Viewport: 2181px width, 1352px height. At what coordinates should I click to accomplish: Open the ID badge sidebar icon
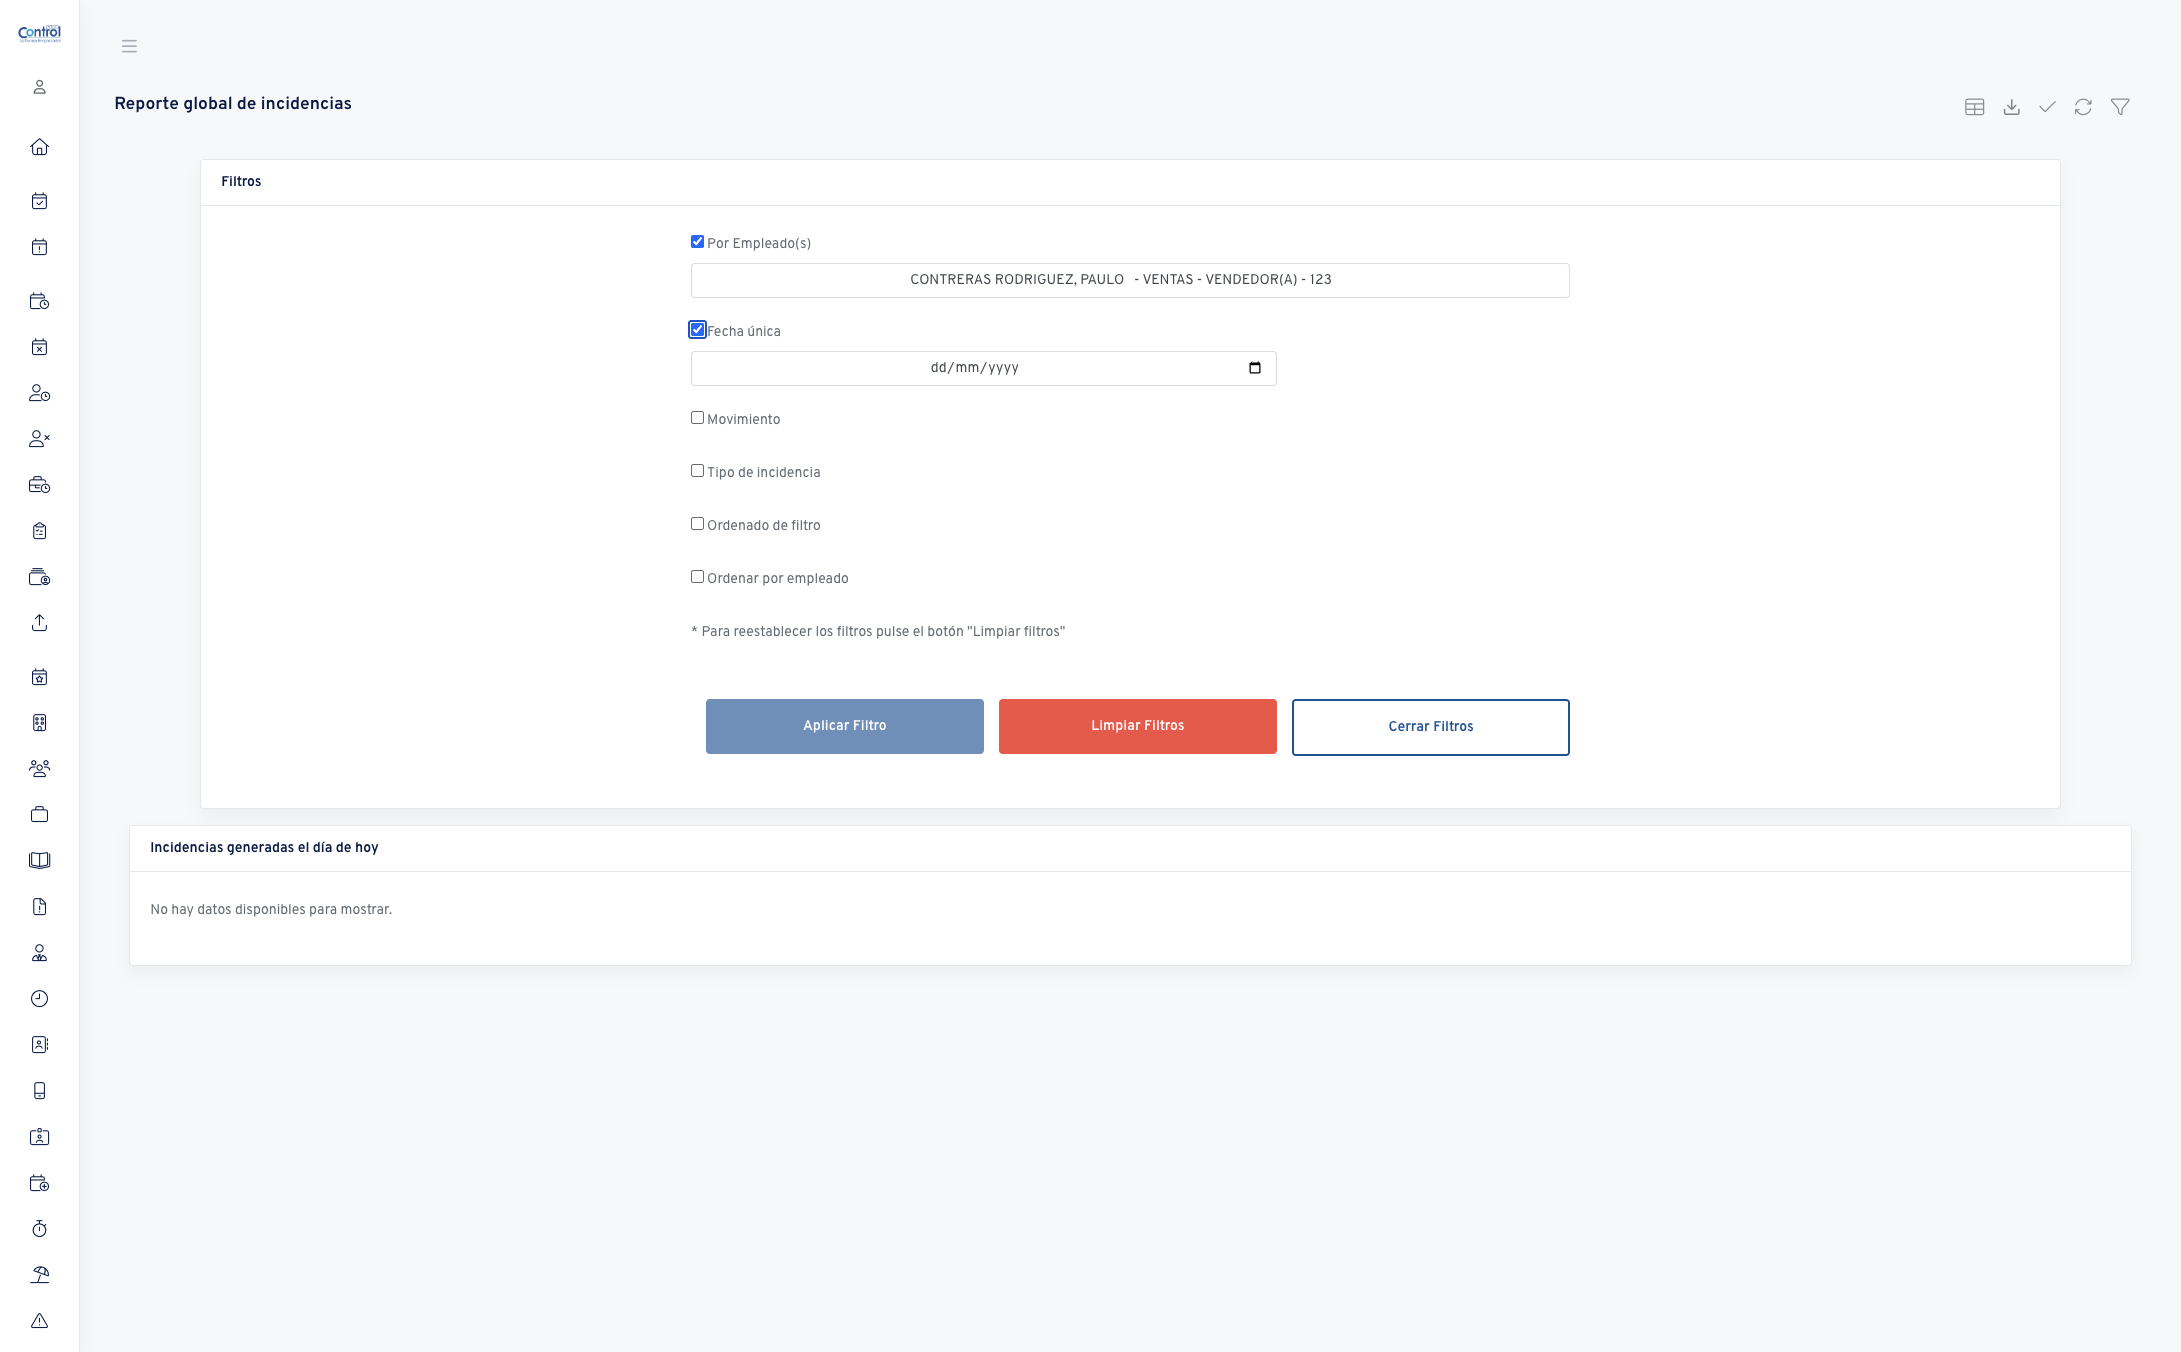40,1137
